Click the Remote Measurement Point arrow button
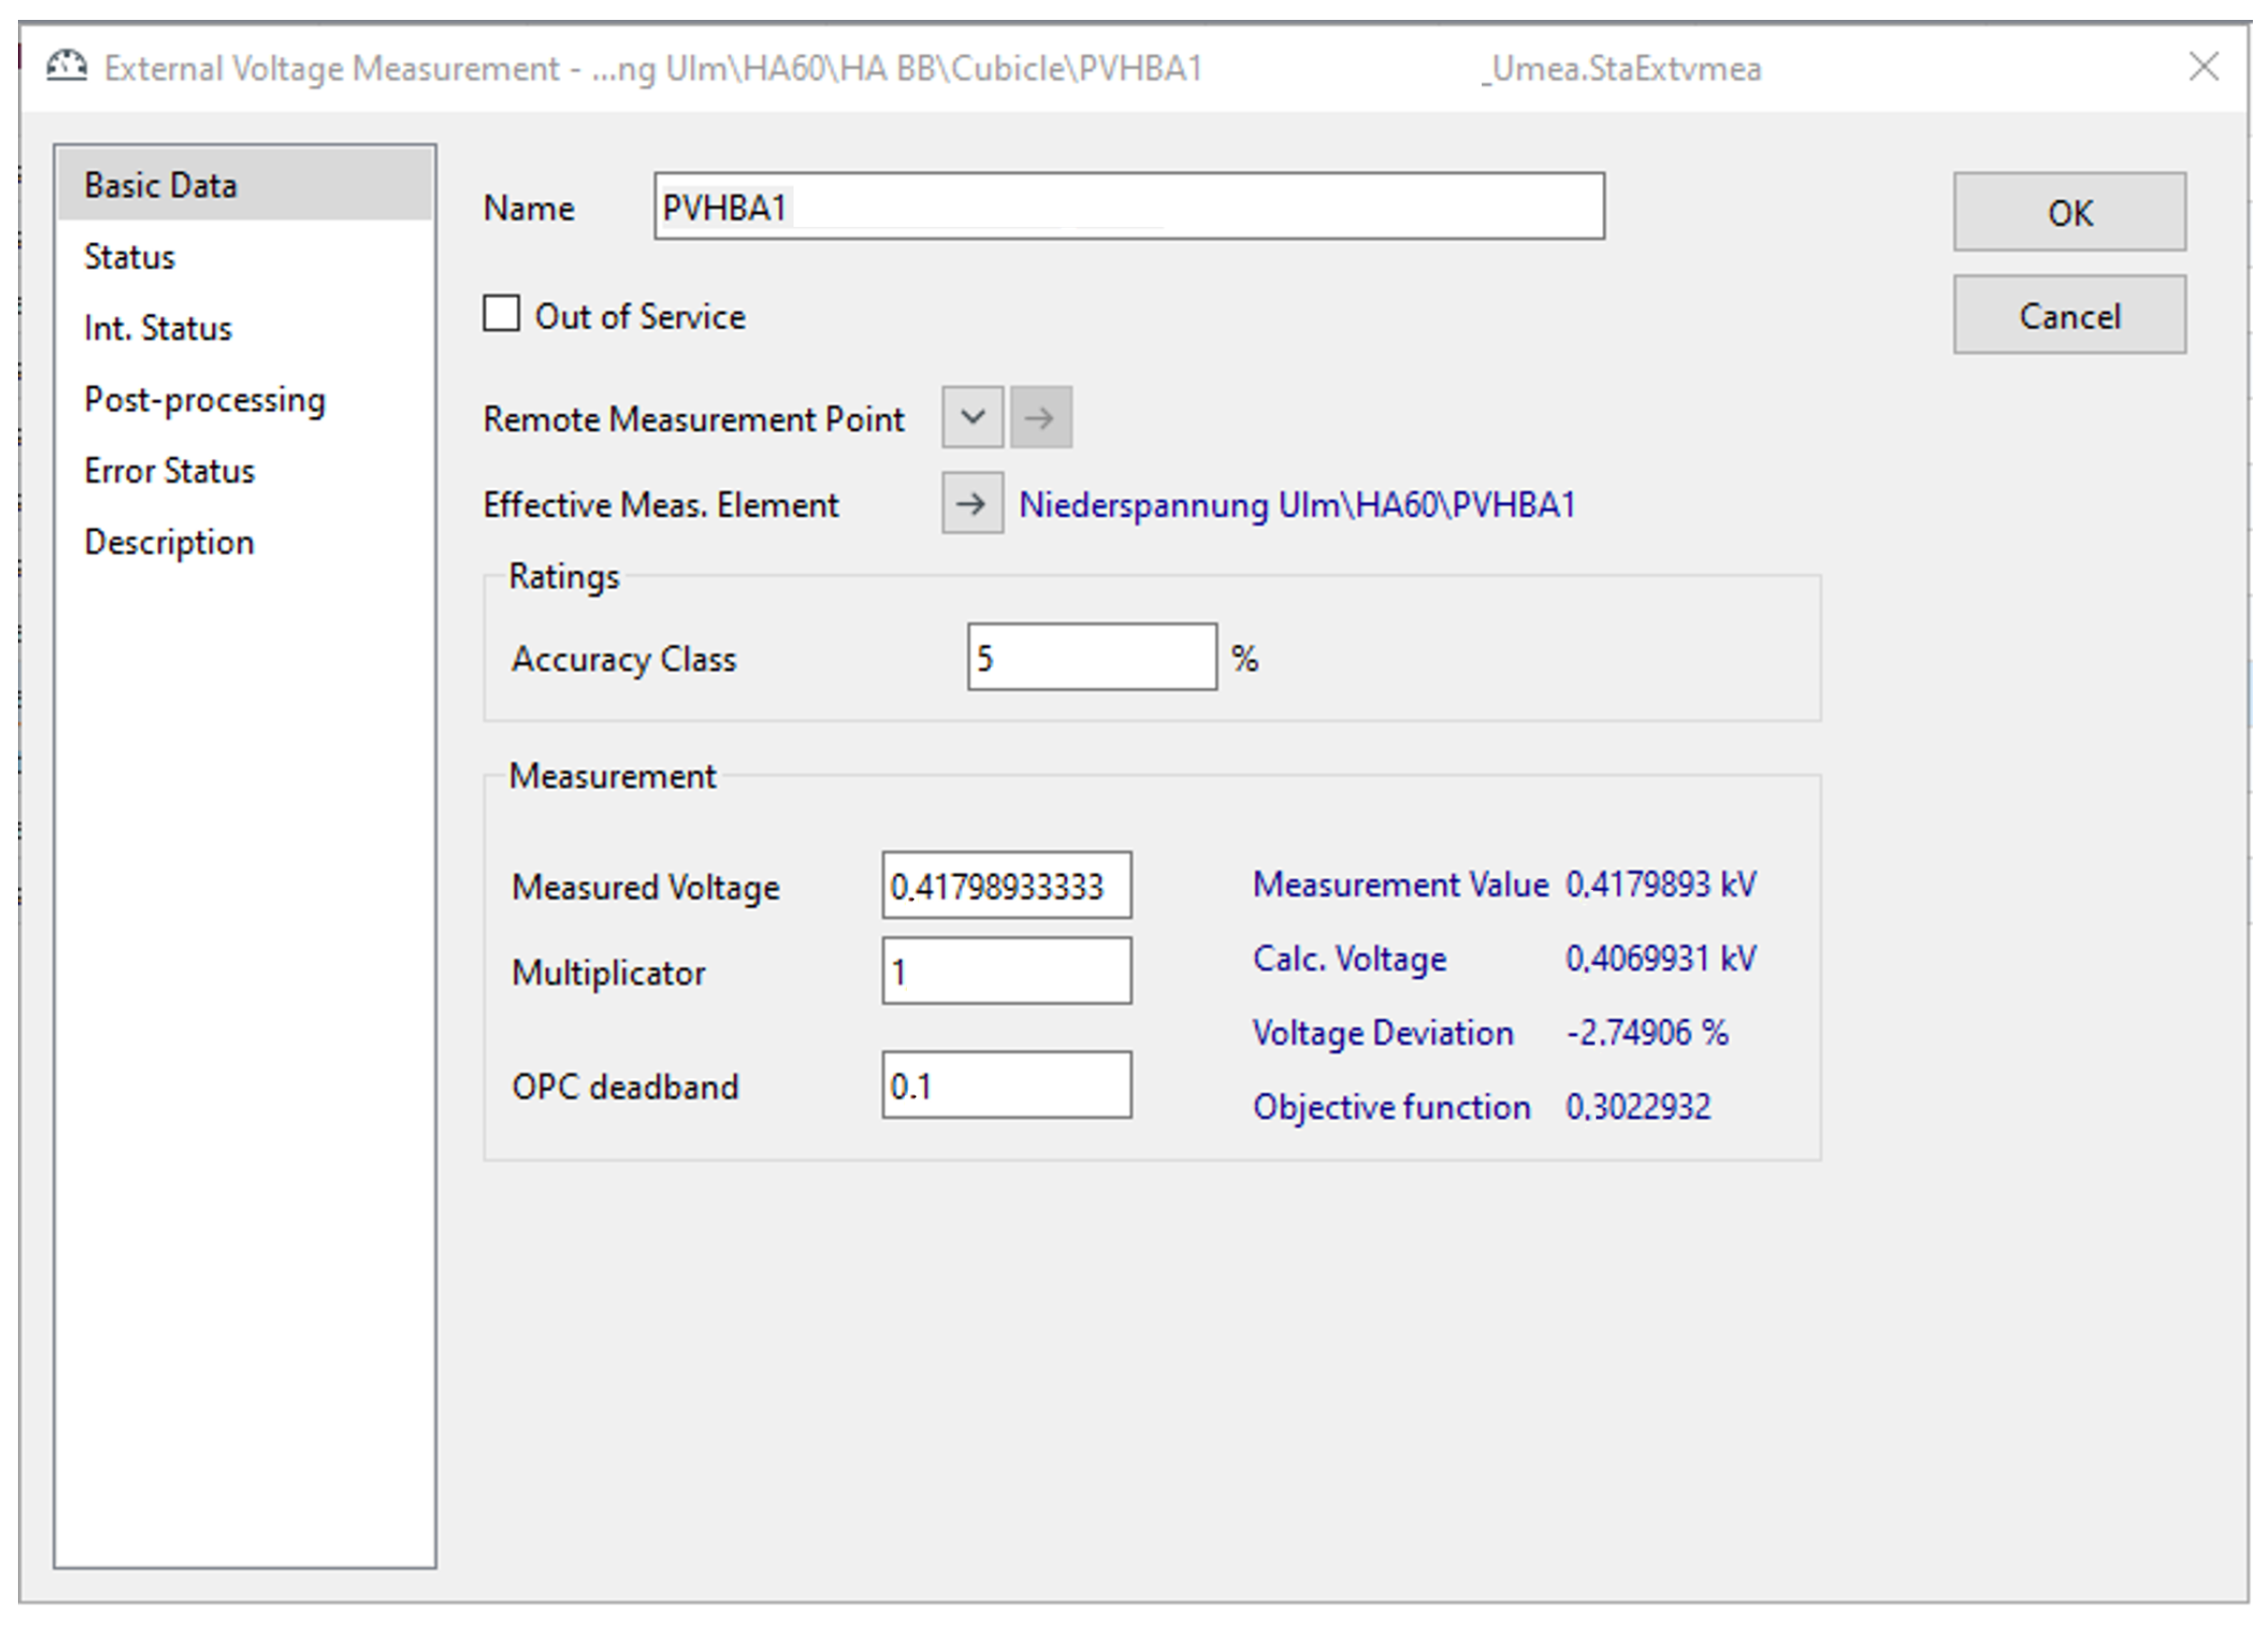 pyautogui.click(x=1041, y=417)
